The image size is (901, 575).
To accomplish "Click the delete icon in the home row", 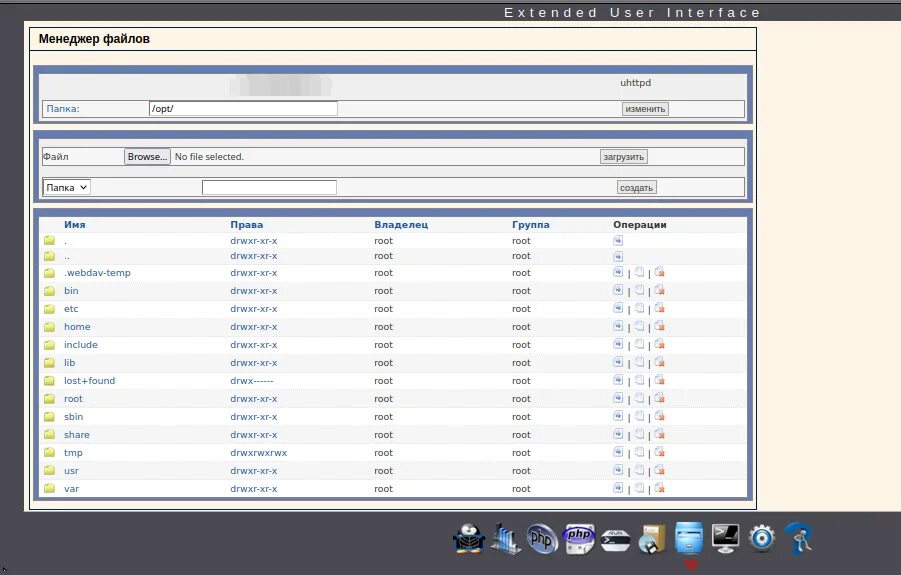I will click(659, 326).
